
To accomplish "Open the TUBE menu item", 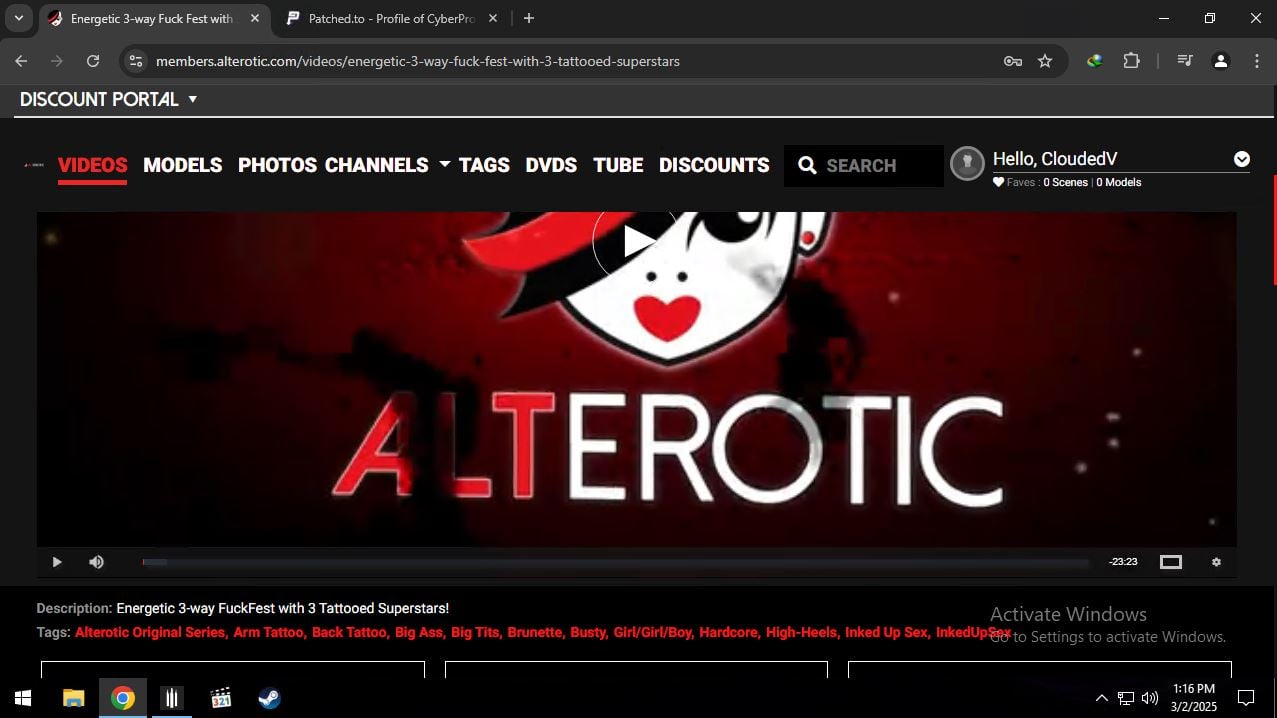I will pos(618,165).
